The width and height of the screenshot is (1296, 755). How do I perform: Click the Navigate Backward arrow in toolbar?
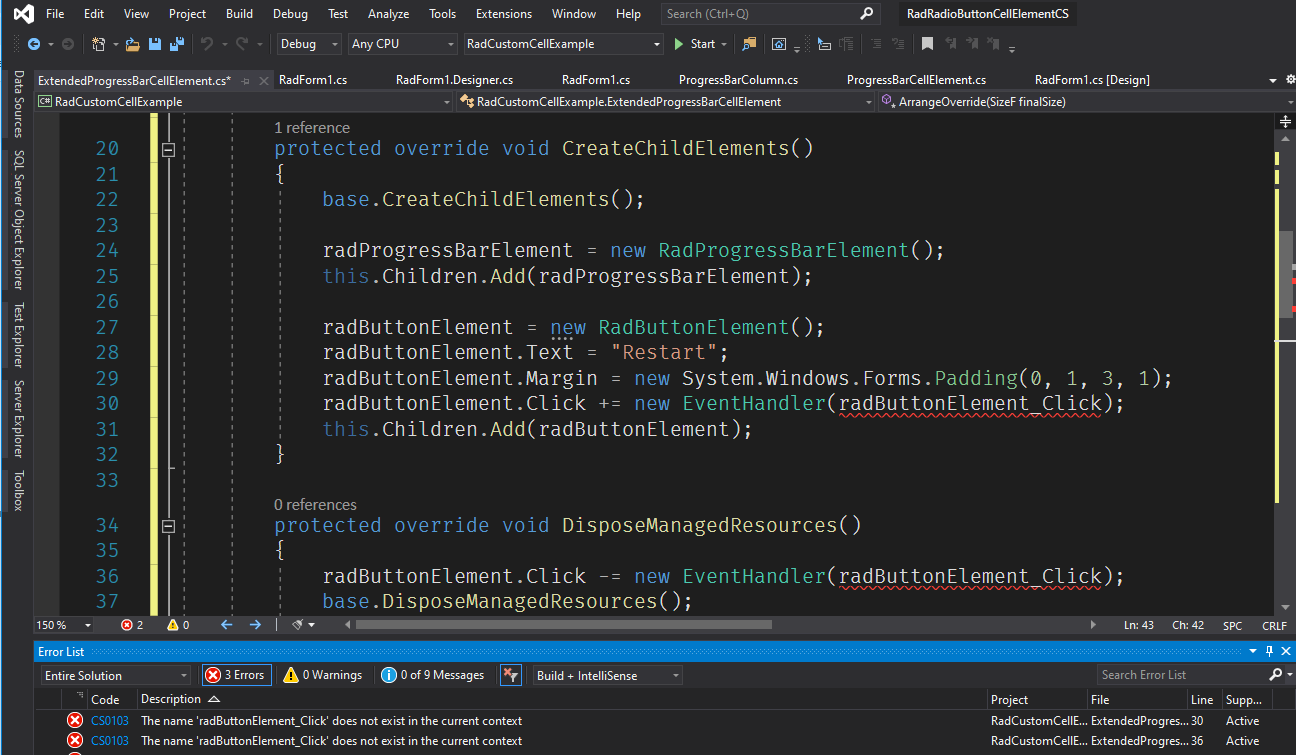(x=34, y=44)
